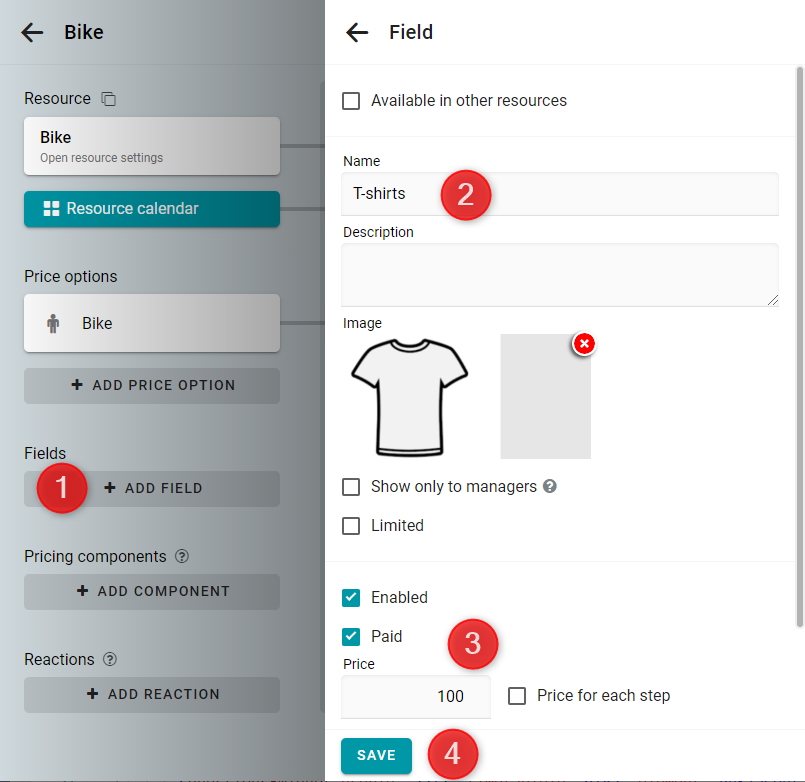Screen dimensions: 805x782
Task: Open the Pricing components help icon
Action: (x=182, y=556)
